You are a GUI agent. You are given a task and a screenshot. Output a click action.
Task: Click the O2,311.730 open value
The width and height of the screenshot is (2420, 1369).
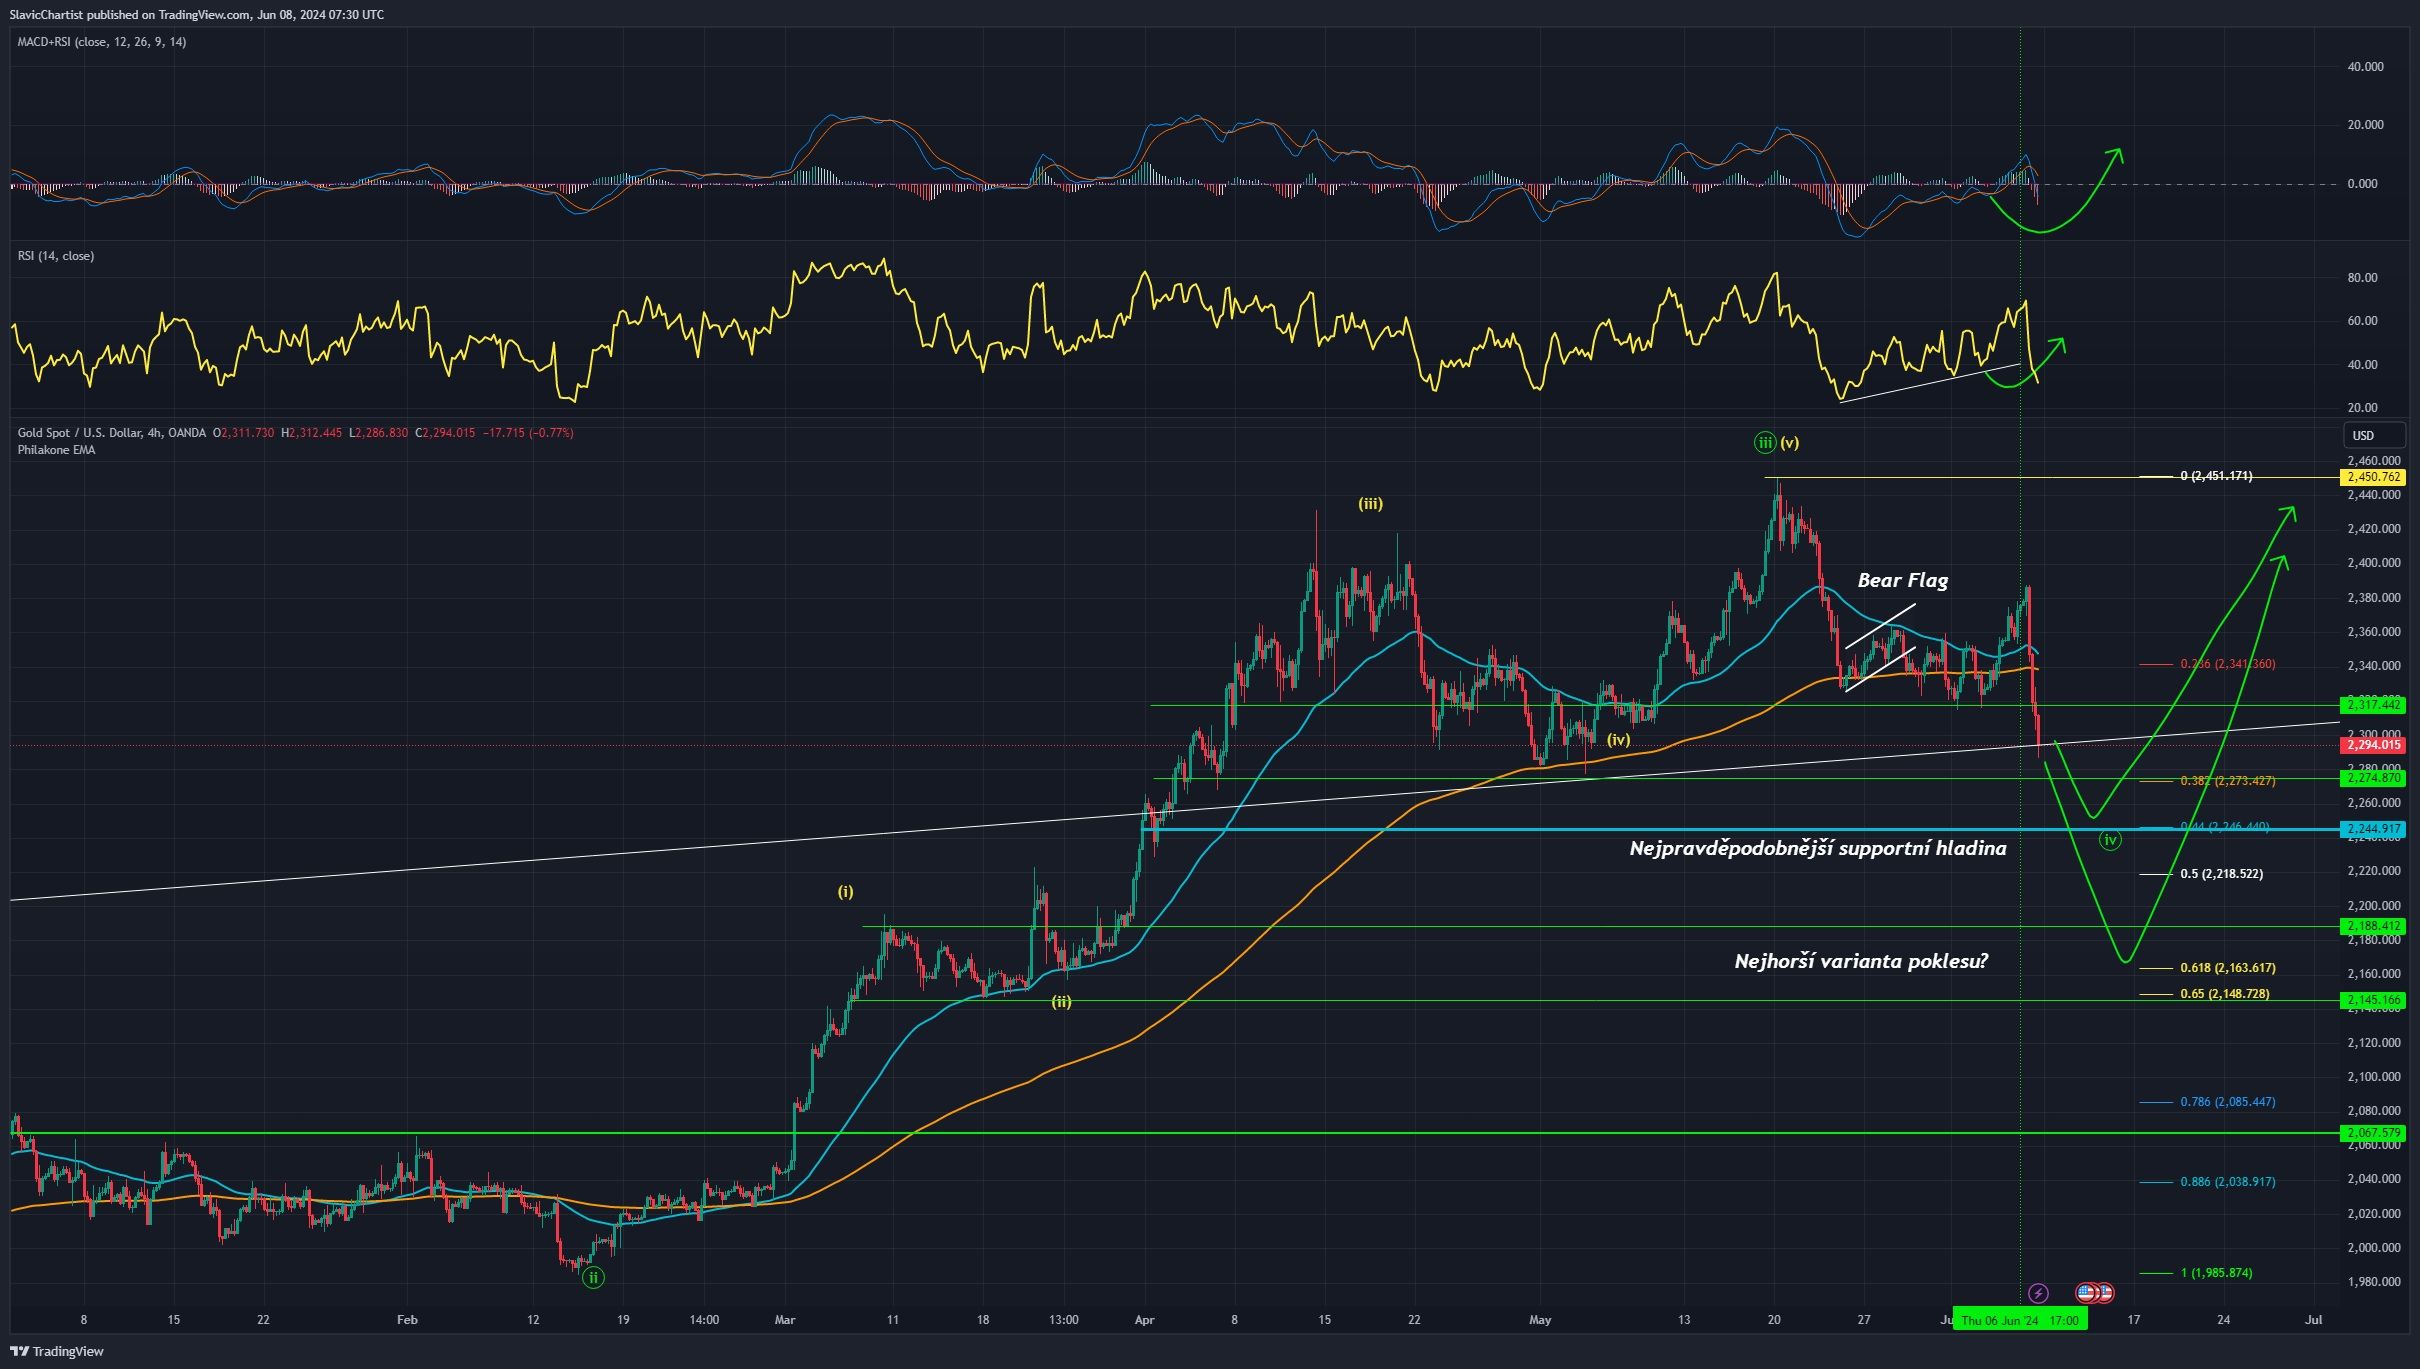[x=243, y=433]
